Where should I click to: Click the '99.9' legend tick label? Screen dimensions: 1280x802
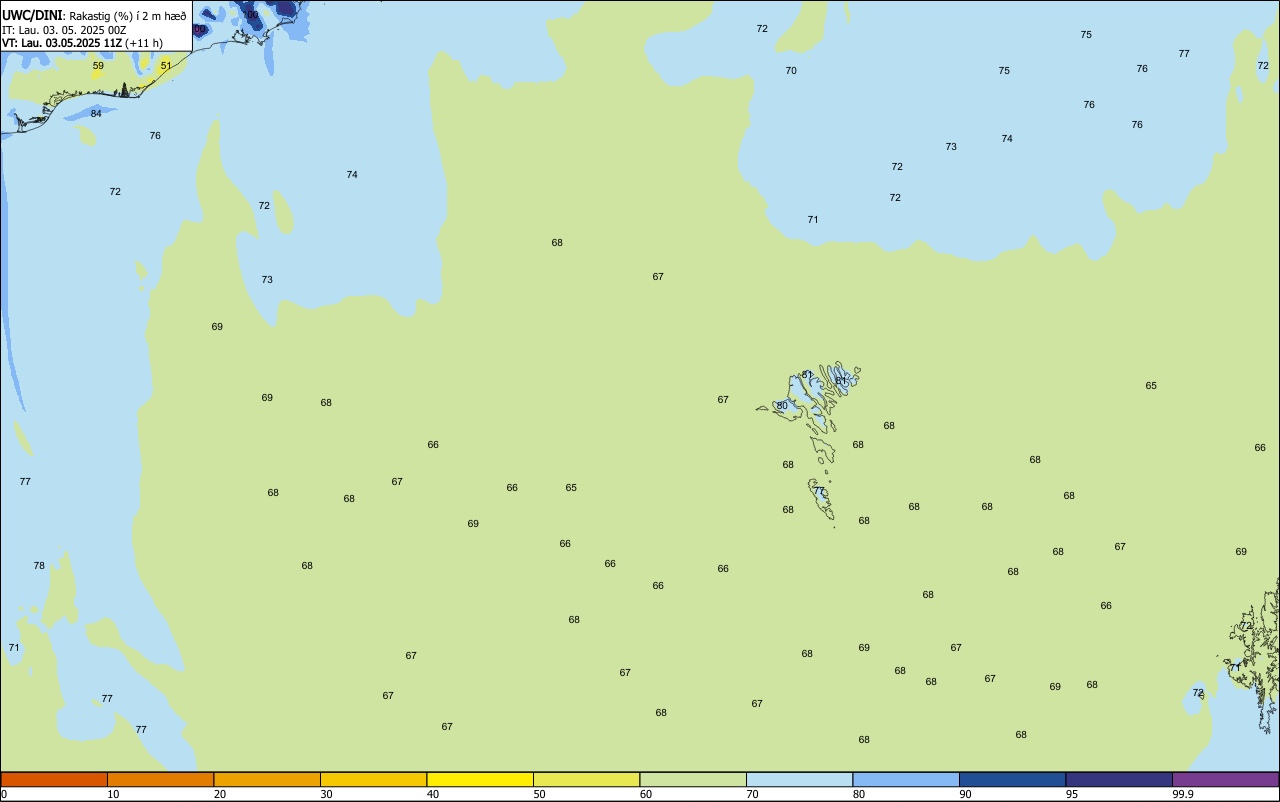click(1184, 794)
